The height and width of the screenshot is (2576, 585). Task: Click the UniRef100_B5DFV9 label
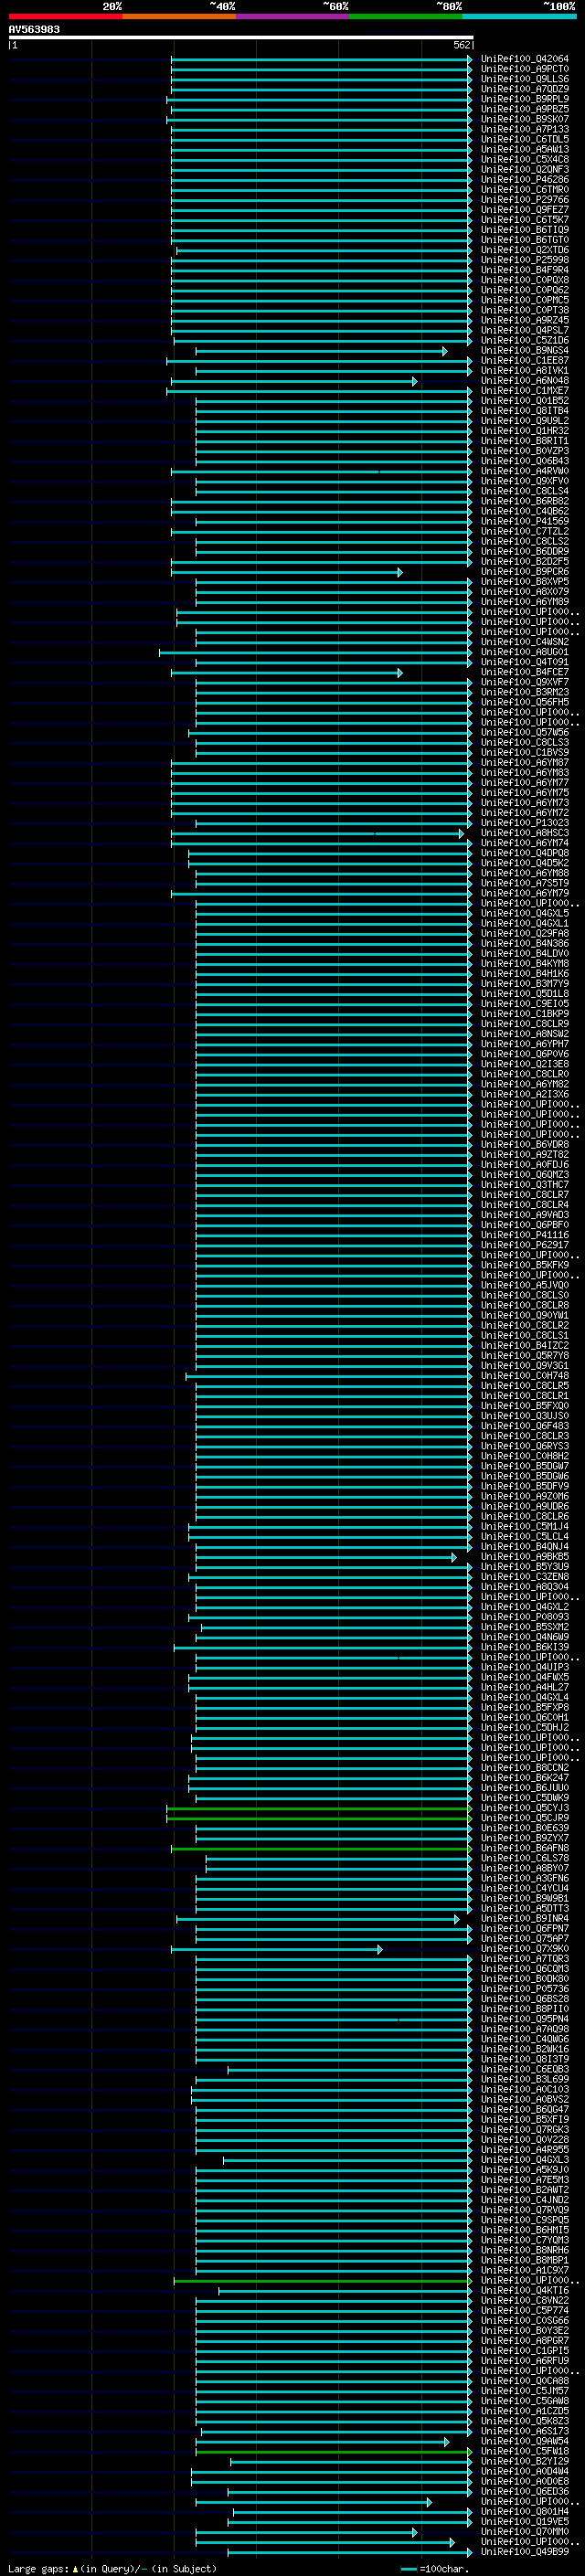coord(525,1486)
